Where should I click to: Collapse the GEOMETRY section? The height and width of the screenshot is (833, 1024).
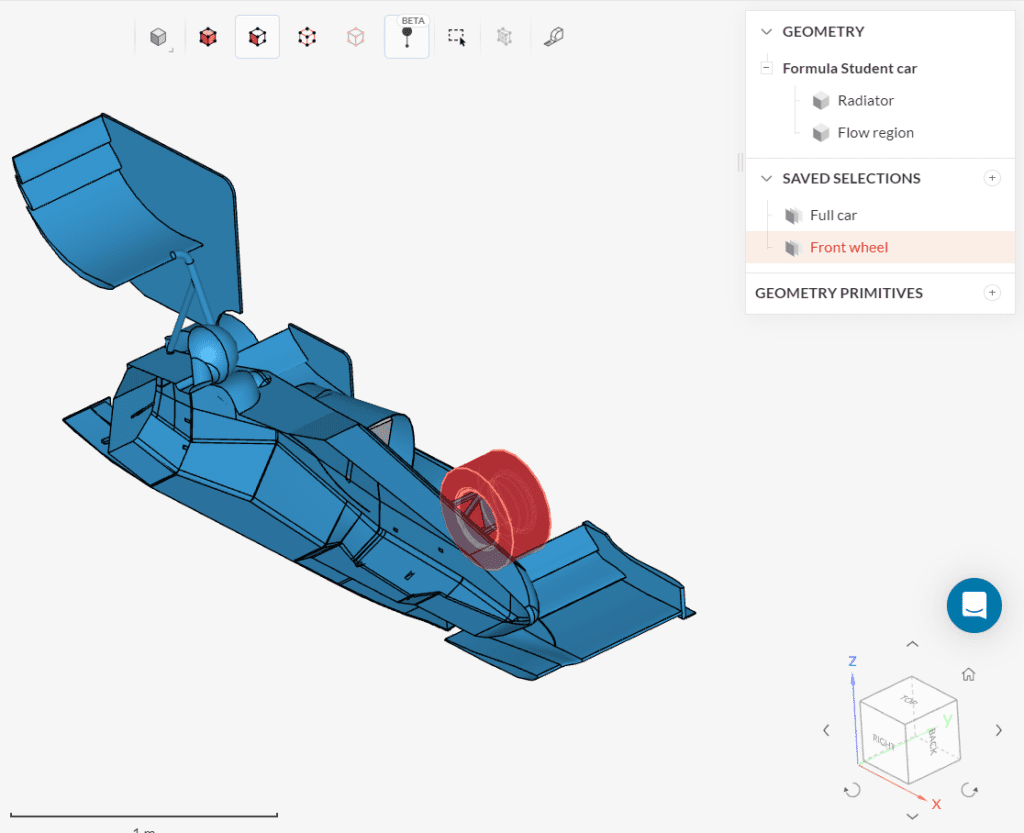pos(766,31)
